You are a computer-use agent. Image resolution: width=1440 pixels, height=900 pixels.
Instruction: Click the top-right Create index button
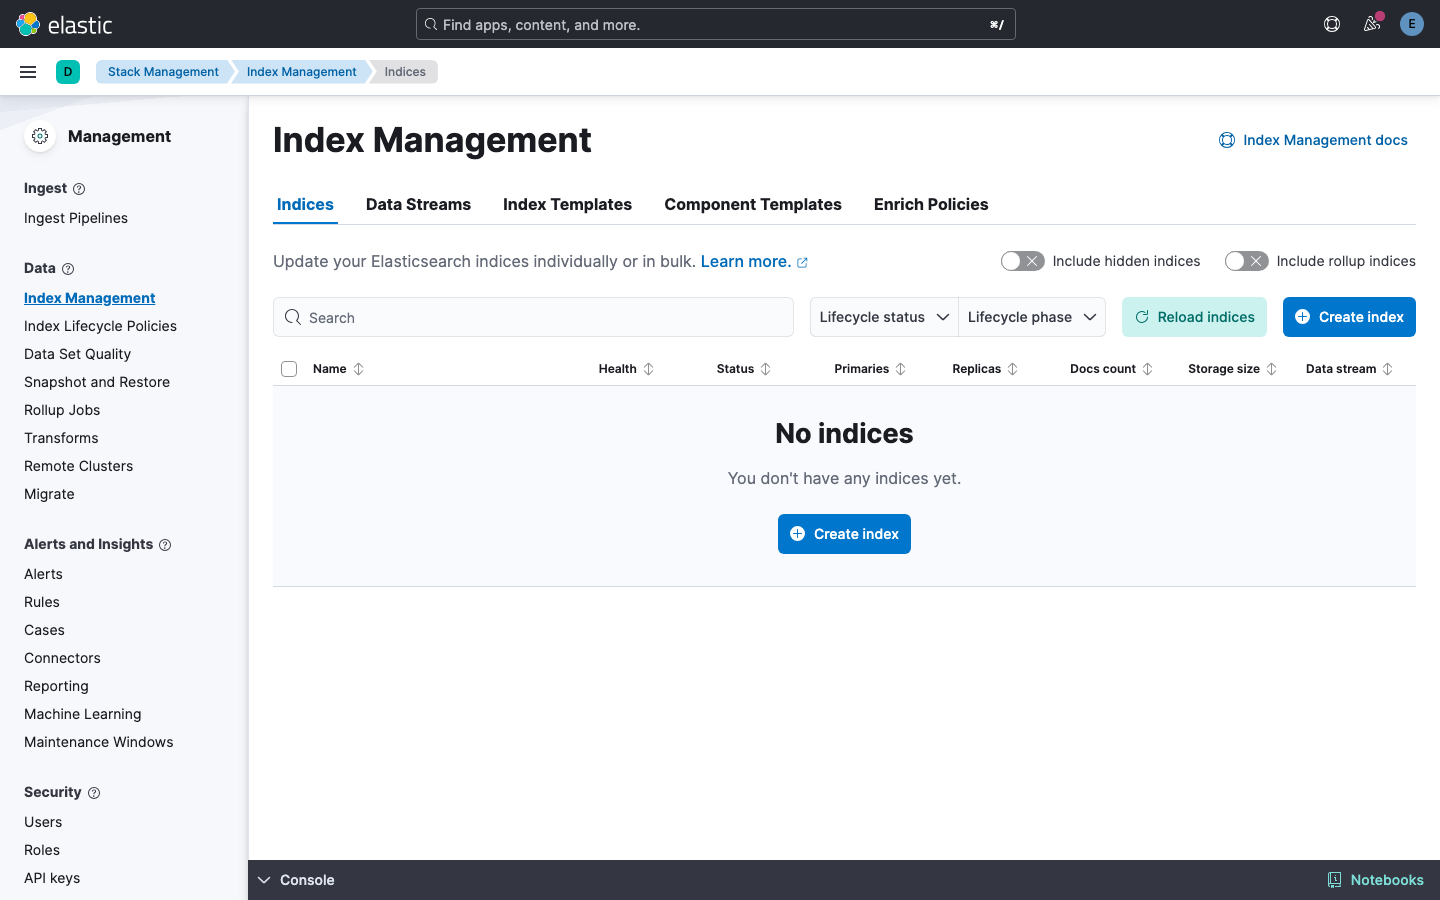click(1349, 317)
